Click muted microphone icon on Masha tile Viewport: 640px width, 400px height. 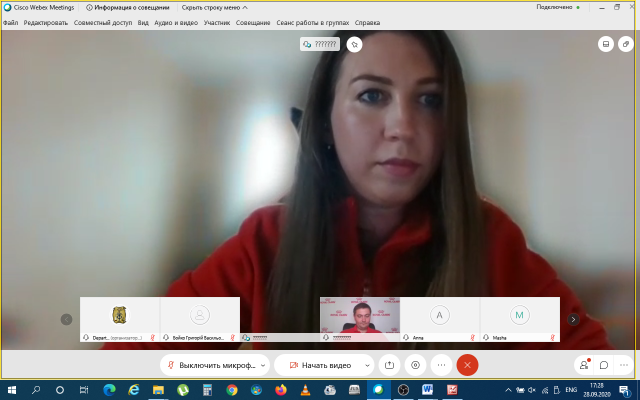point(552,338)
